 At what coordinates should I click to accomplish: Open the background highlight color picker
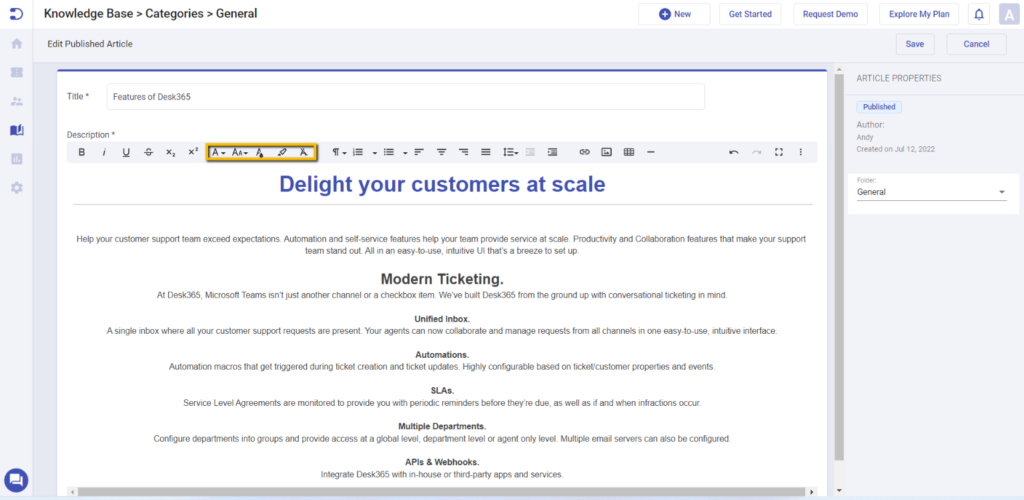(x=281, y=152)
